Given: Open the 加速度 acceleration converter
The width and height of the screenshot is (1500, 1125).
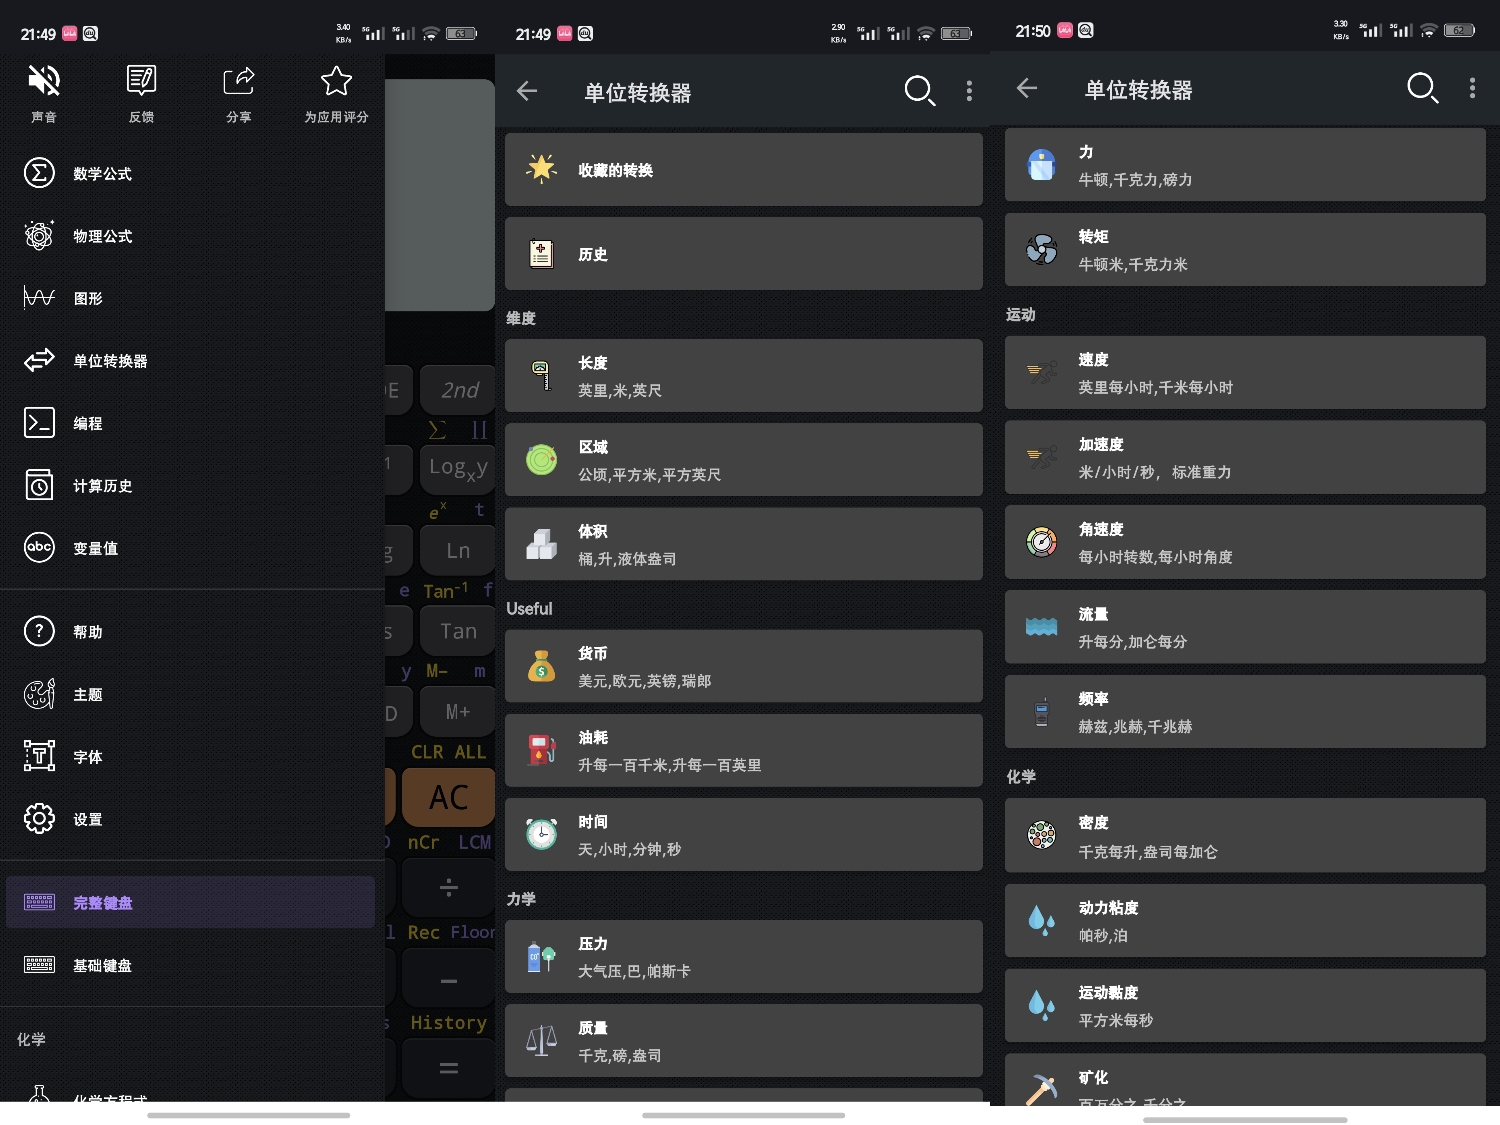Looking at the screenshot, I should [1245, 457].
